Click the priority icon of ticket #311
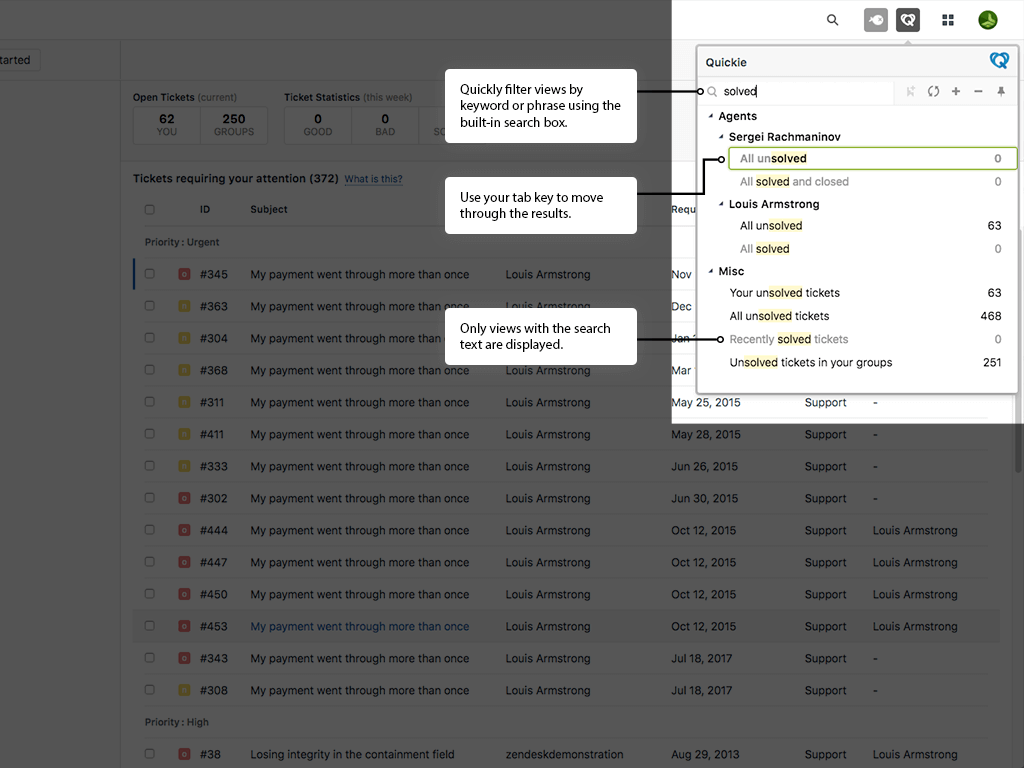The width and height of the screenshot is (1024, 768). 184,402
